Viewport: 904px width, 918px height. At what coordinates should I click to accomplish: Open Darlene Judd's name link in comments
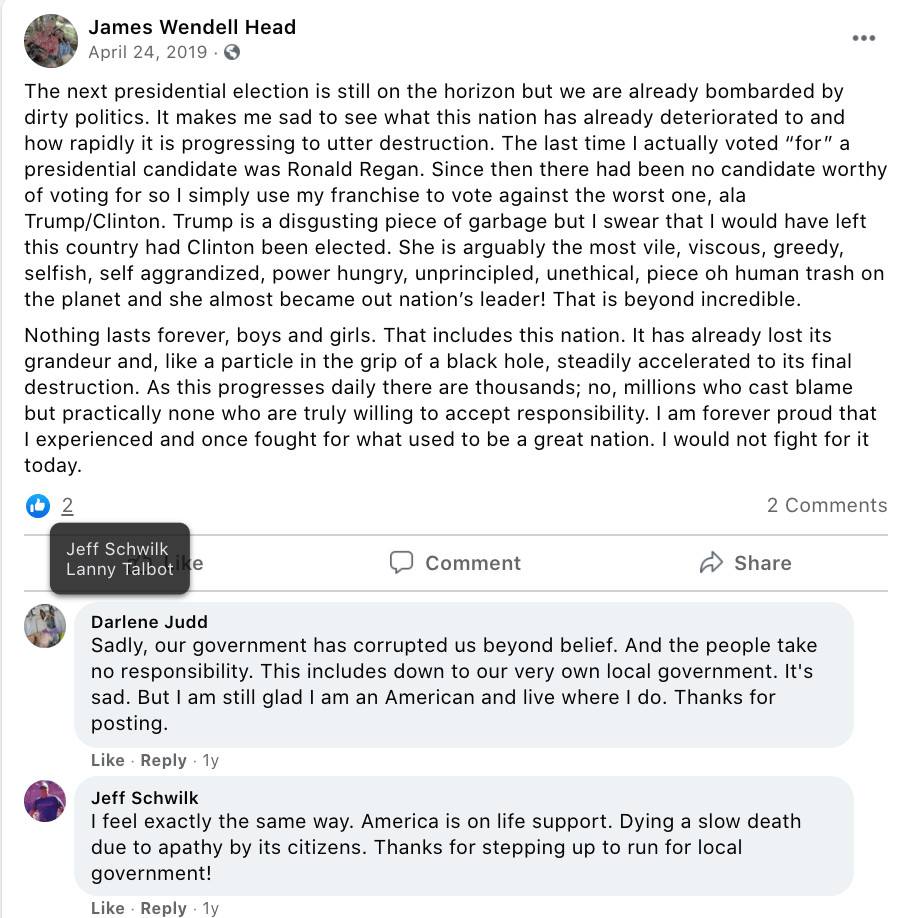coord(149,622)
